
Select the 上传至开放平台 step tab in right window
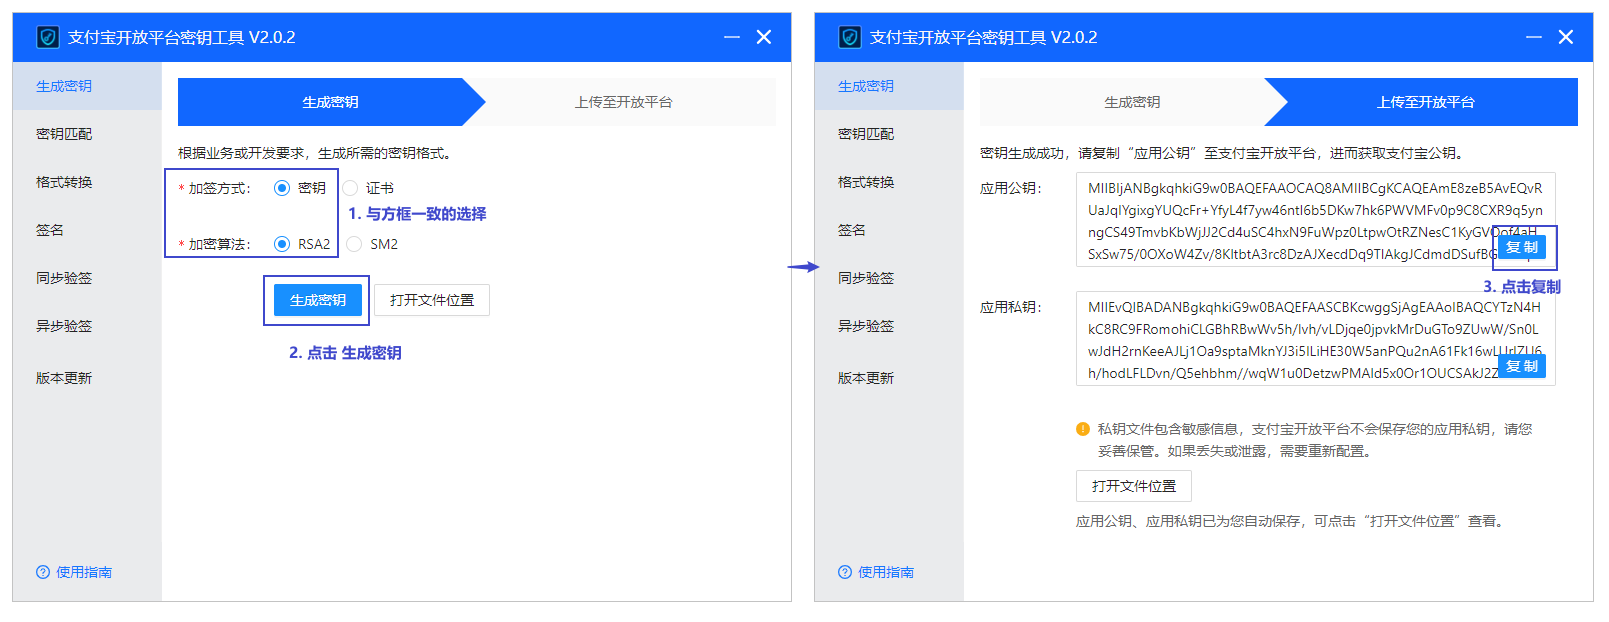pos(1426,102)
